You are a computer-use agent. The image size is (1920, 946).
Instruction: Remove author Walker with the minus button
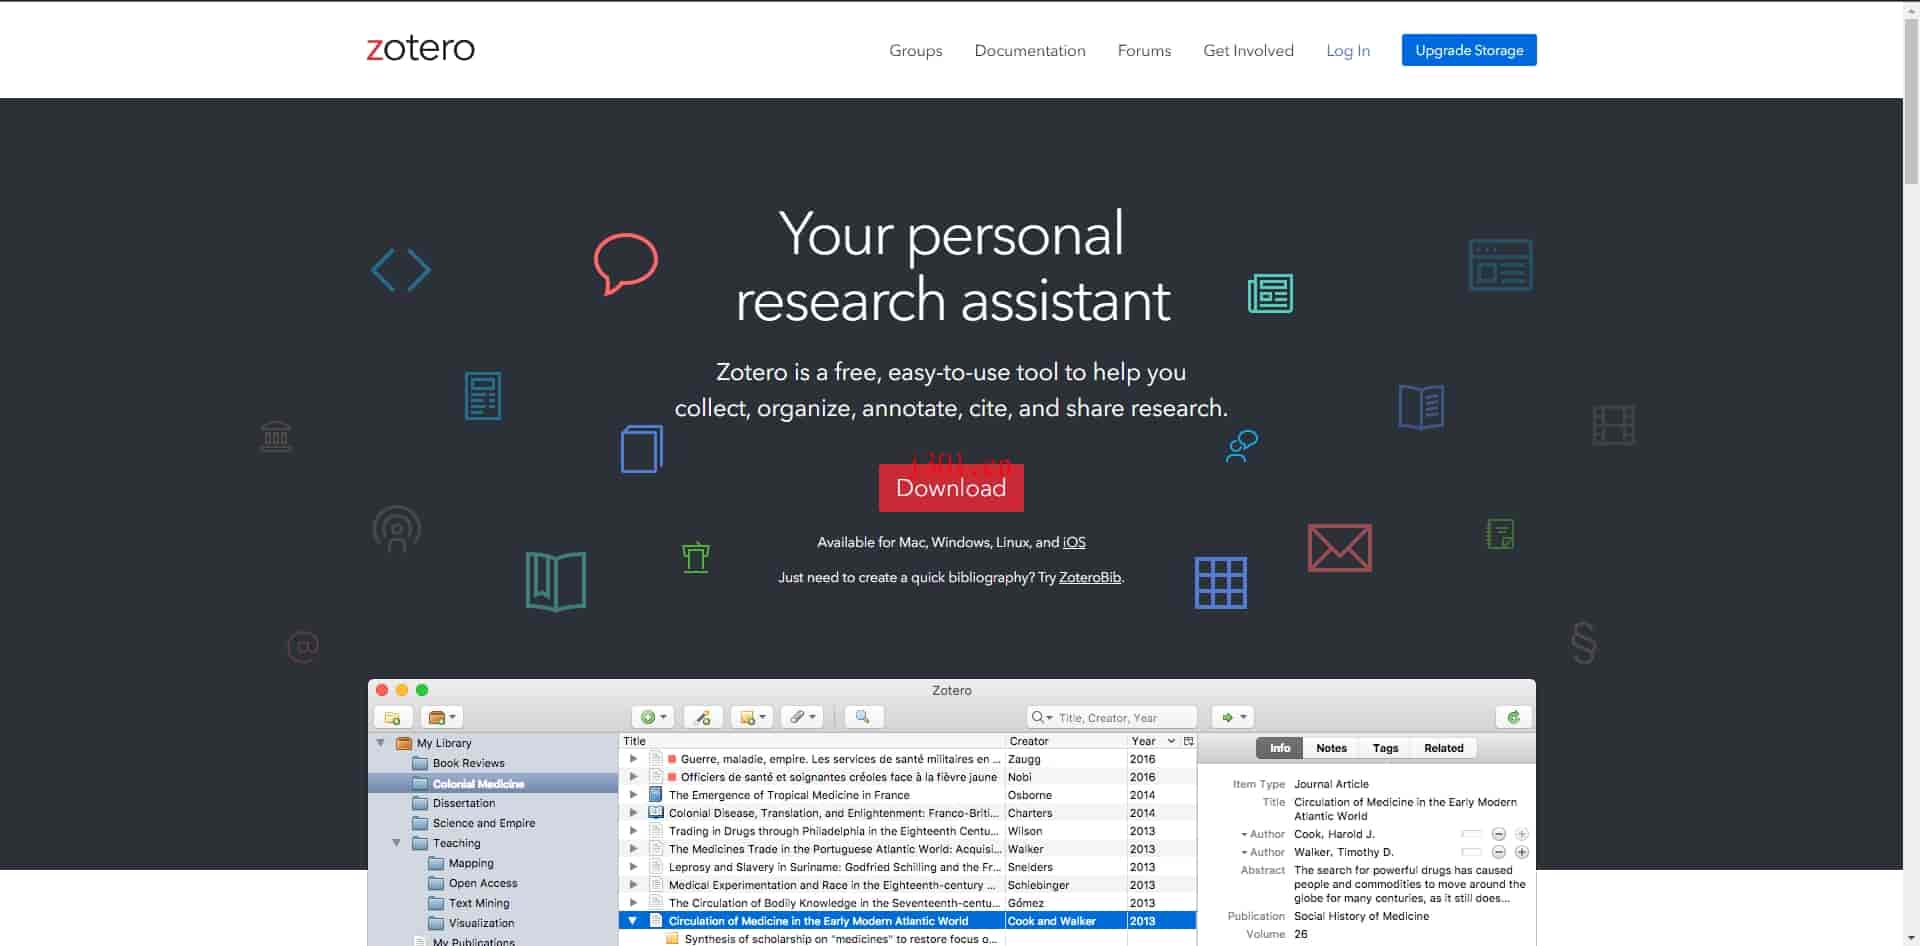(1499, 852)
